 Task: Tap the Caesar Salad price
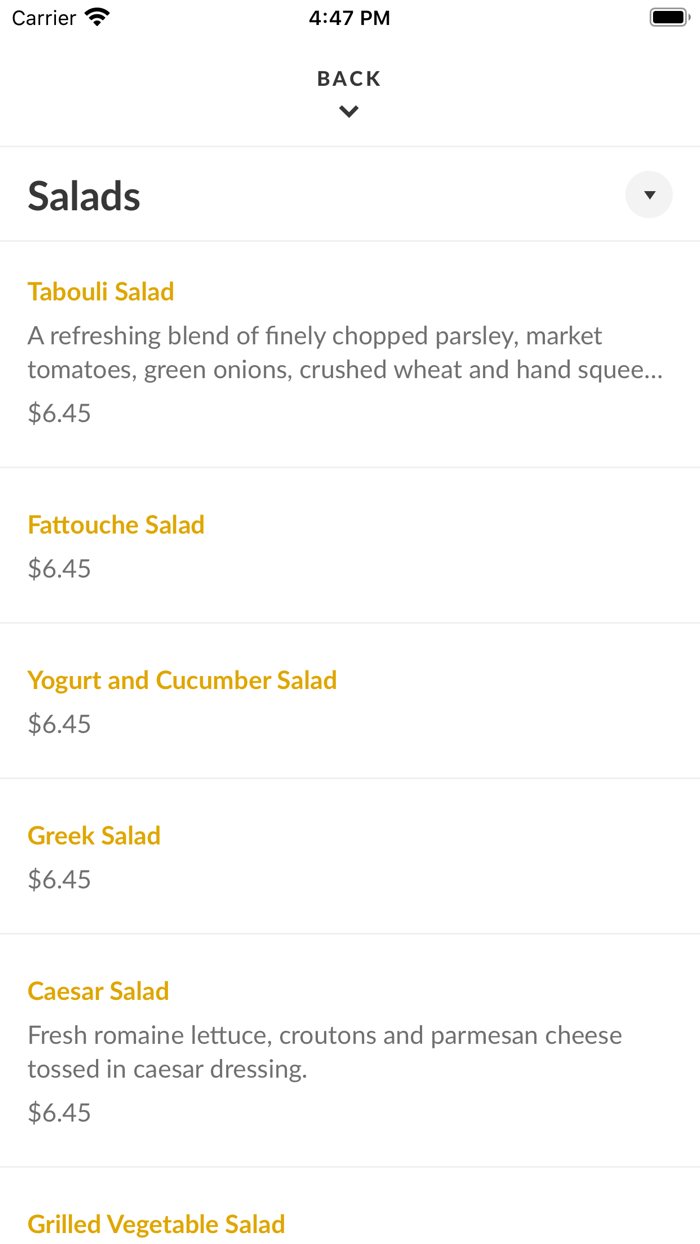point(59,1113)
